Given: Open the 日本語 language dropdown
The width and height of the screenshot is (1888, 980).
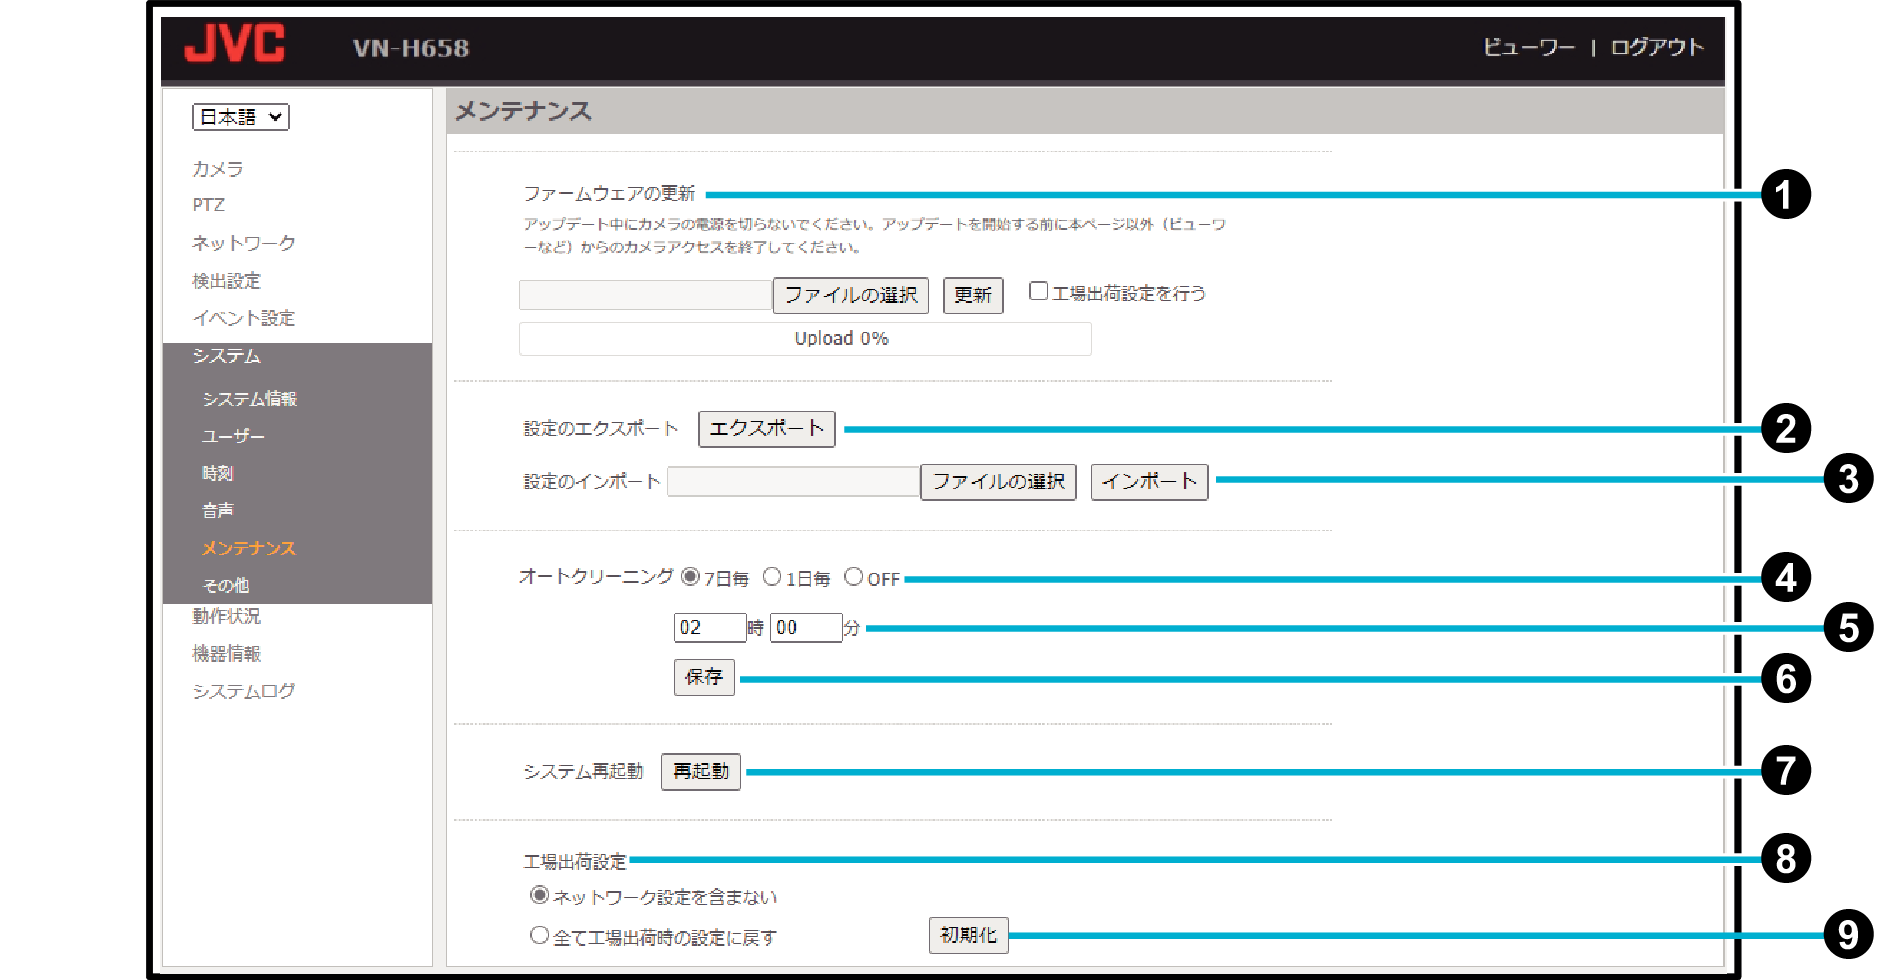Looking at the screenshot, I should pos(241,117).
